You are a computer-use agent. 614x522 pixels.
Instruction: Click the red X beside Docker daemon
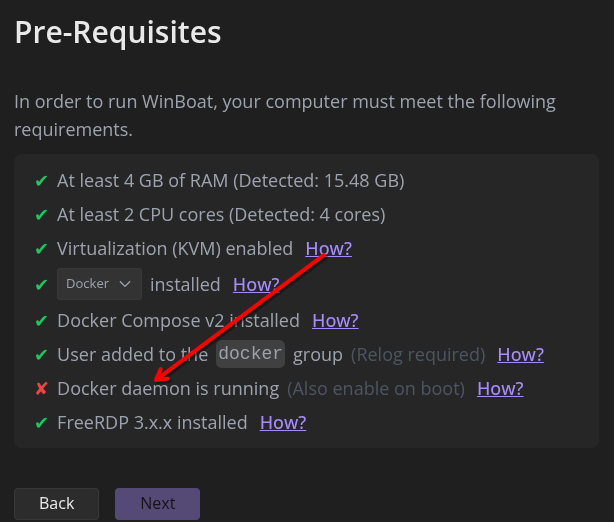point(41,389)
